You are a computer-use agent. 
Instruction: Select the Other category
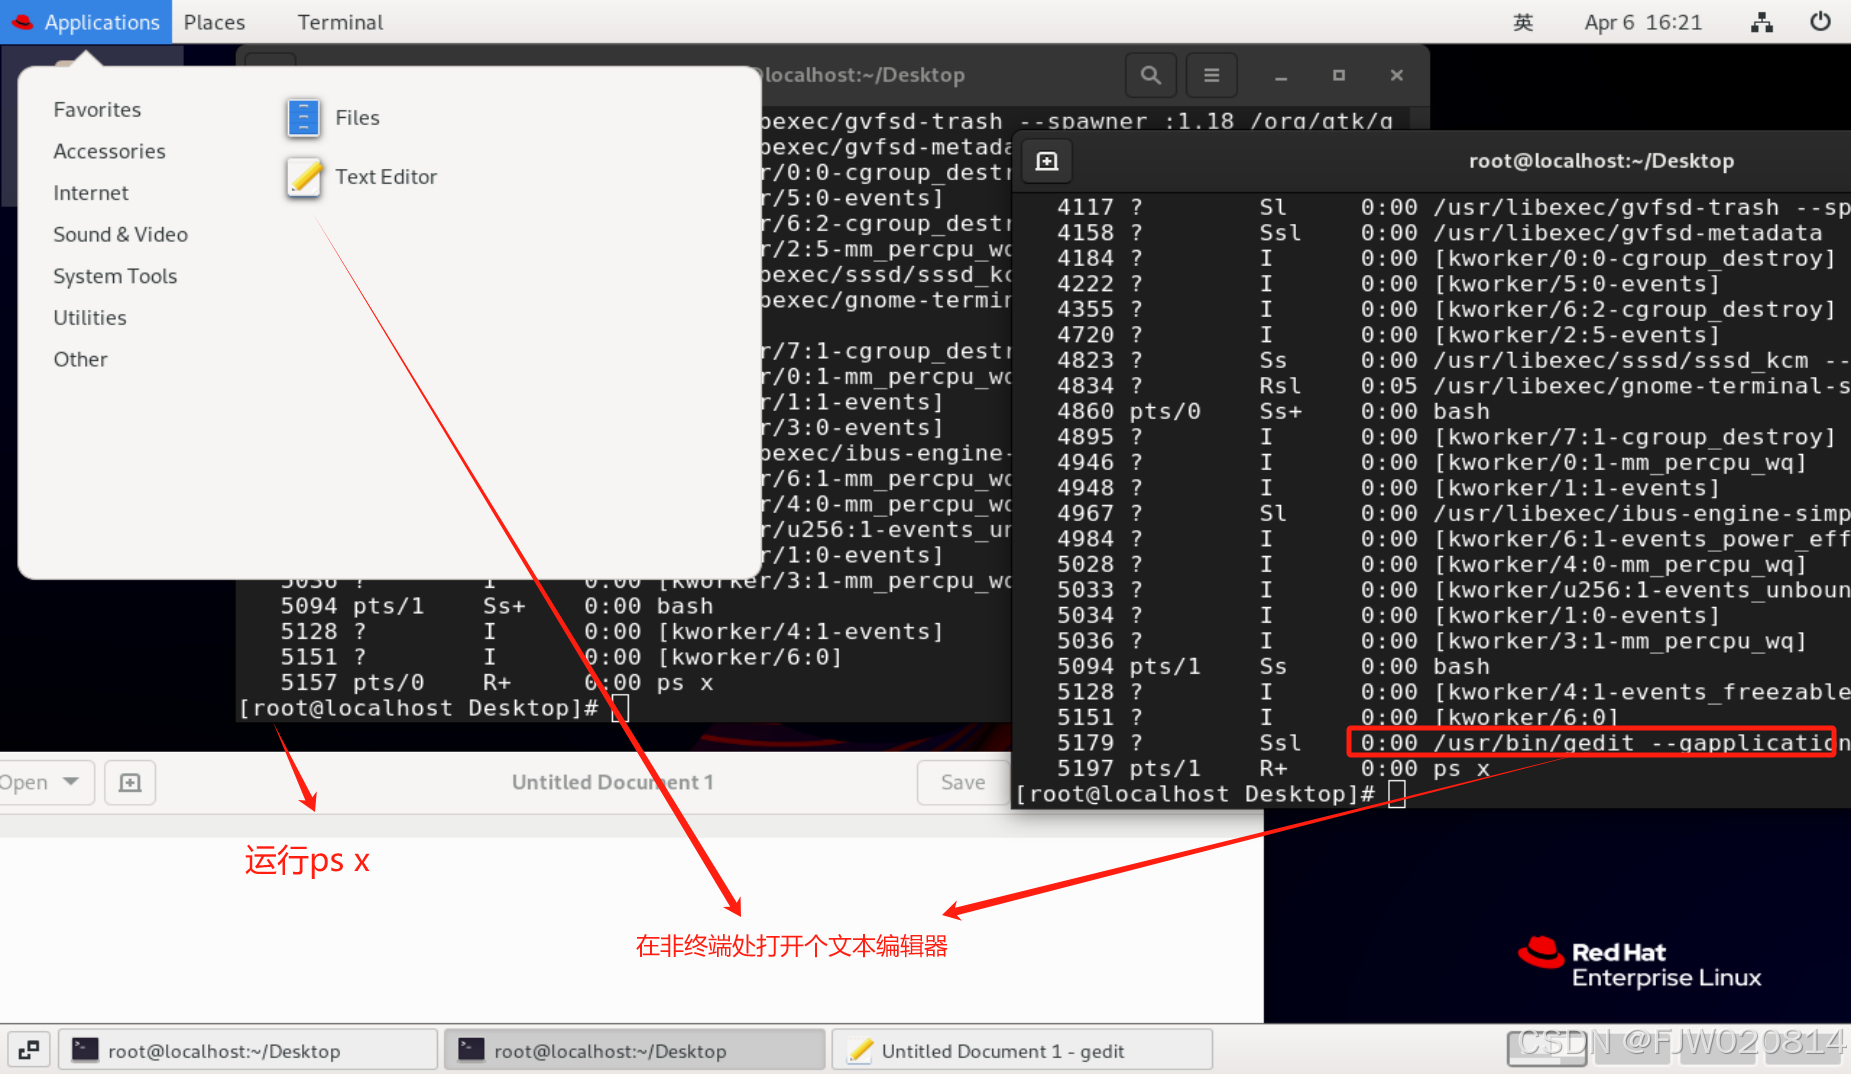pos(80,360)
